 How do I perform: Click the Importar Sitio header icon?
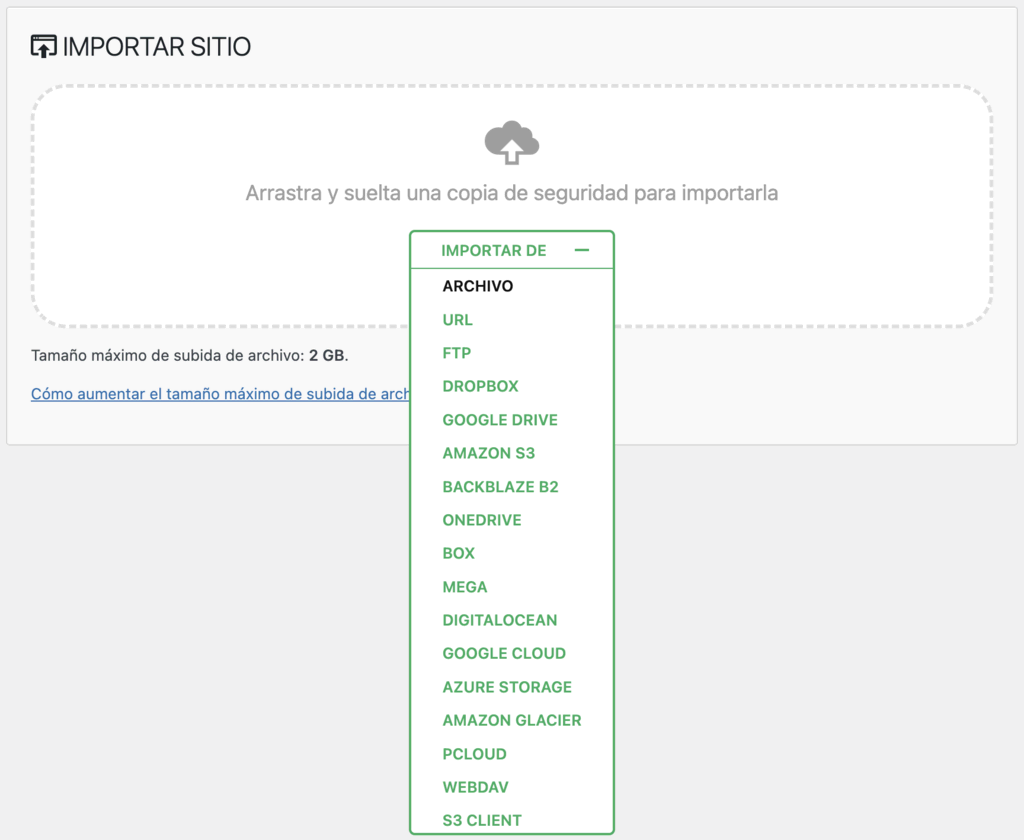pos(42,46)
